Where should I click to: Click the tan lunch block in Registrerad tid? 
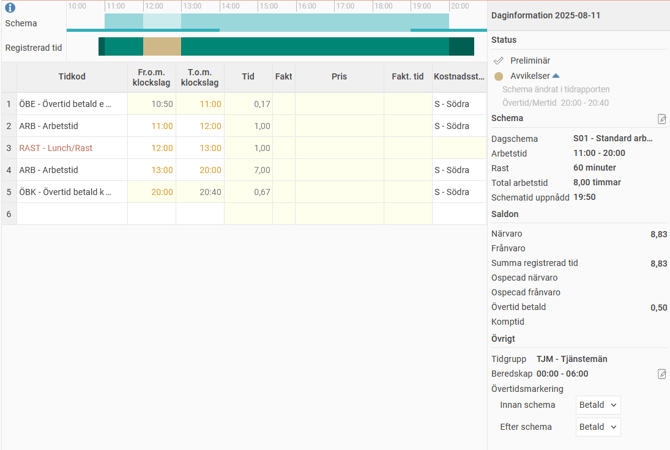click(x=161, y=47)
